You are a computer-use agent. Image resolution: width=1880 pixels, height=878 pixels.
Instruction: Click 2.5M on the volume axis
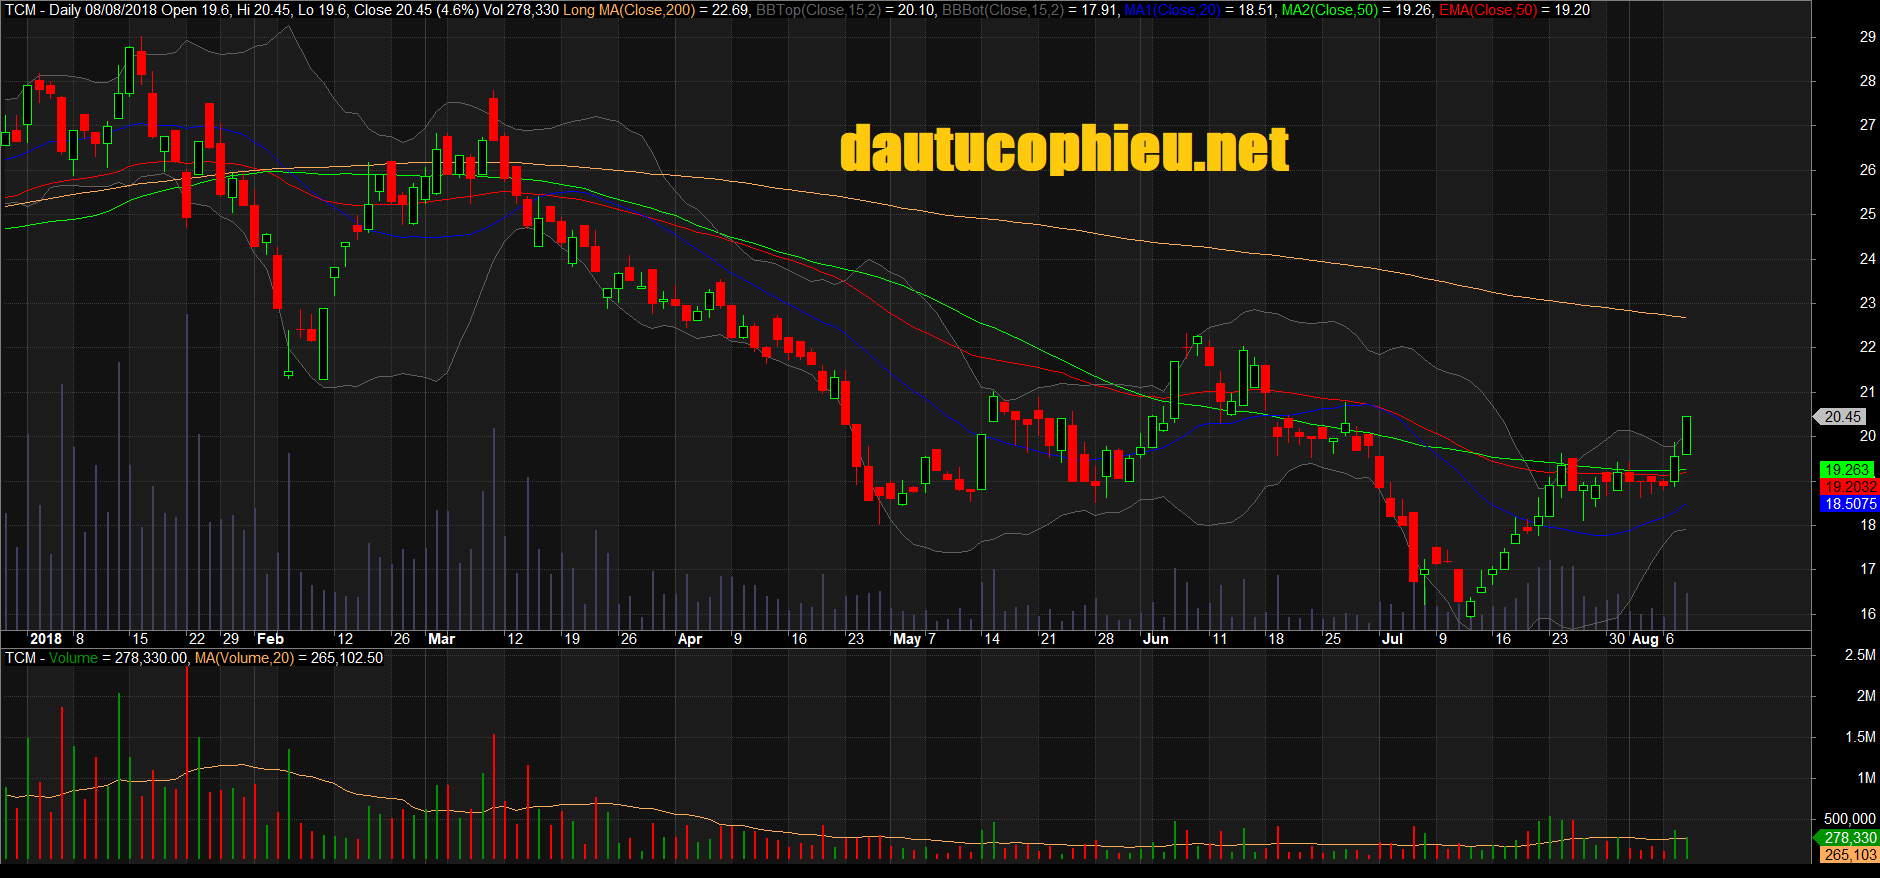pos(1860,655)
